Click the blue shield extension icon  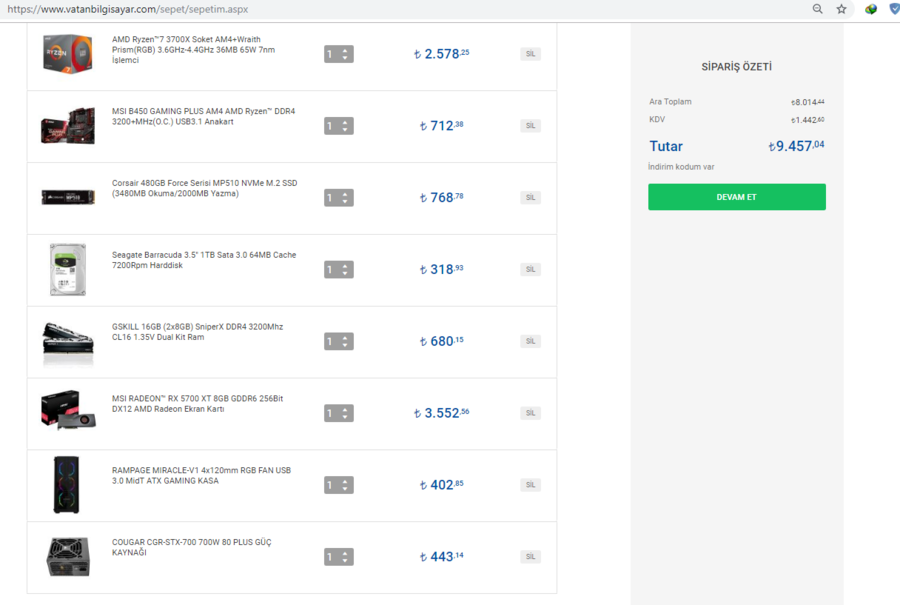pos(894,9)
